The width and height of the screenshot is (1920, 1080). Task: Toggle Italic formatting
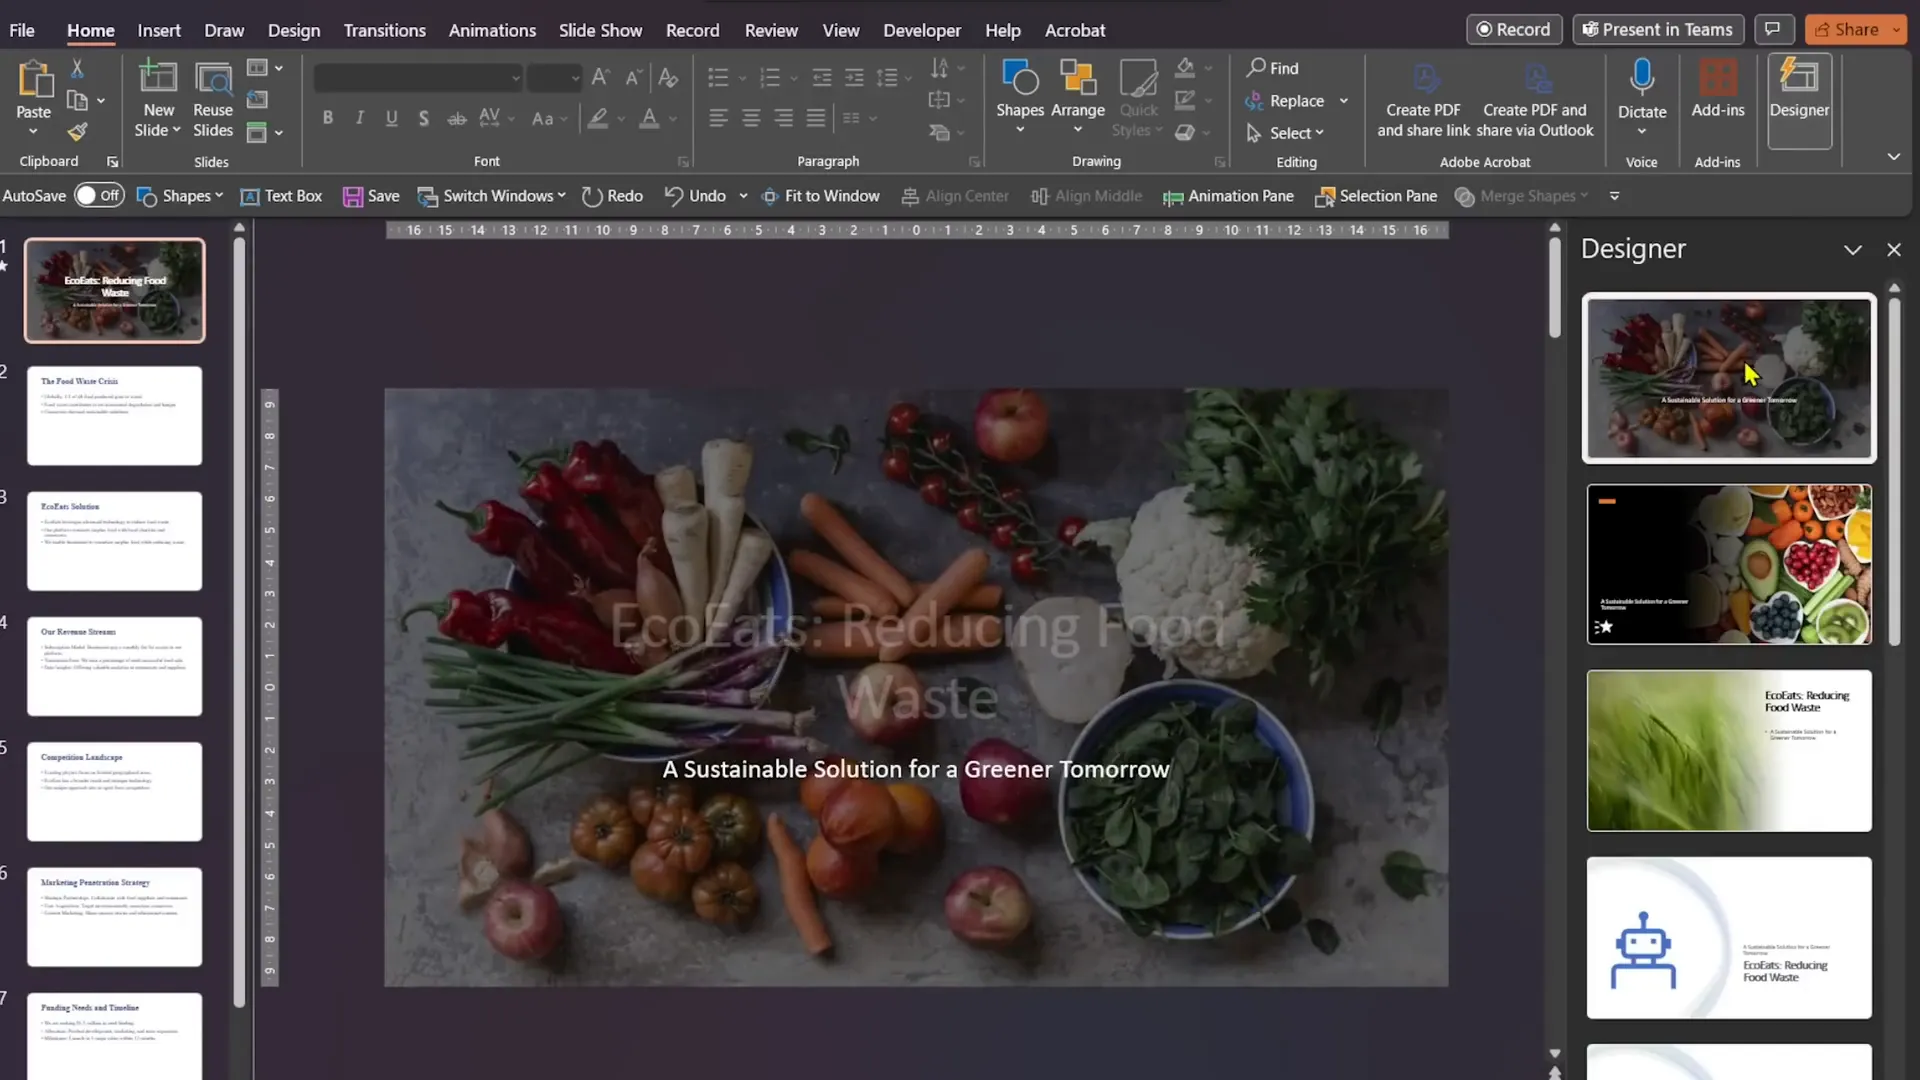[359, 118]
